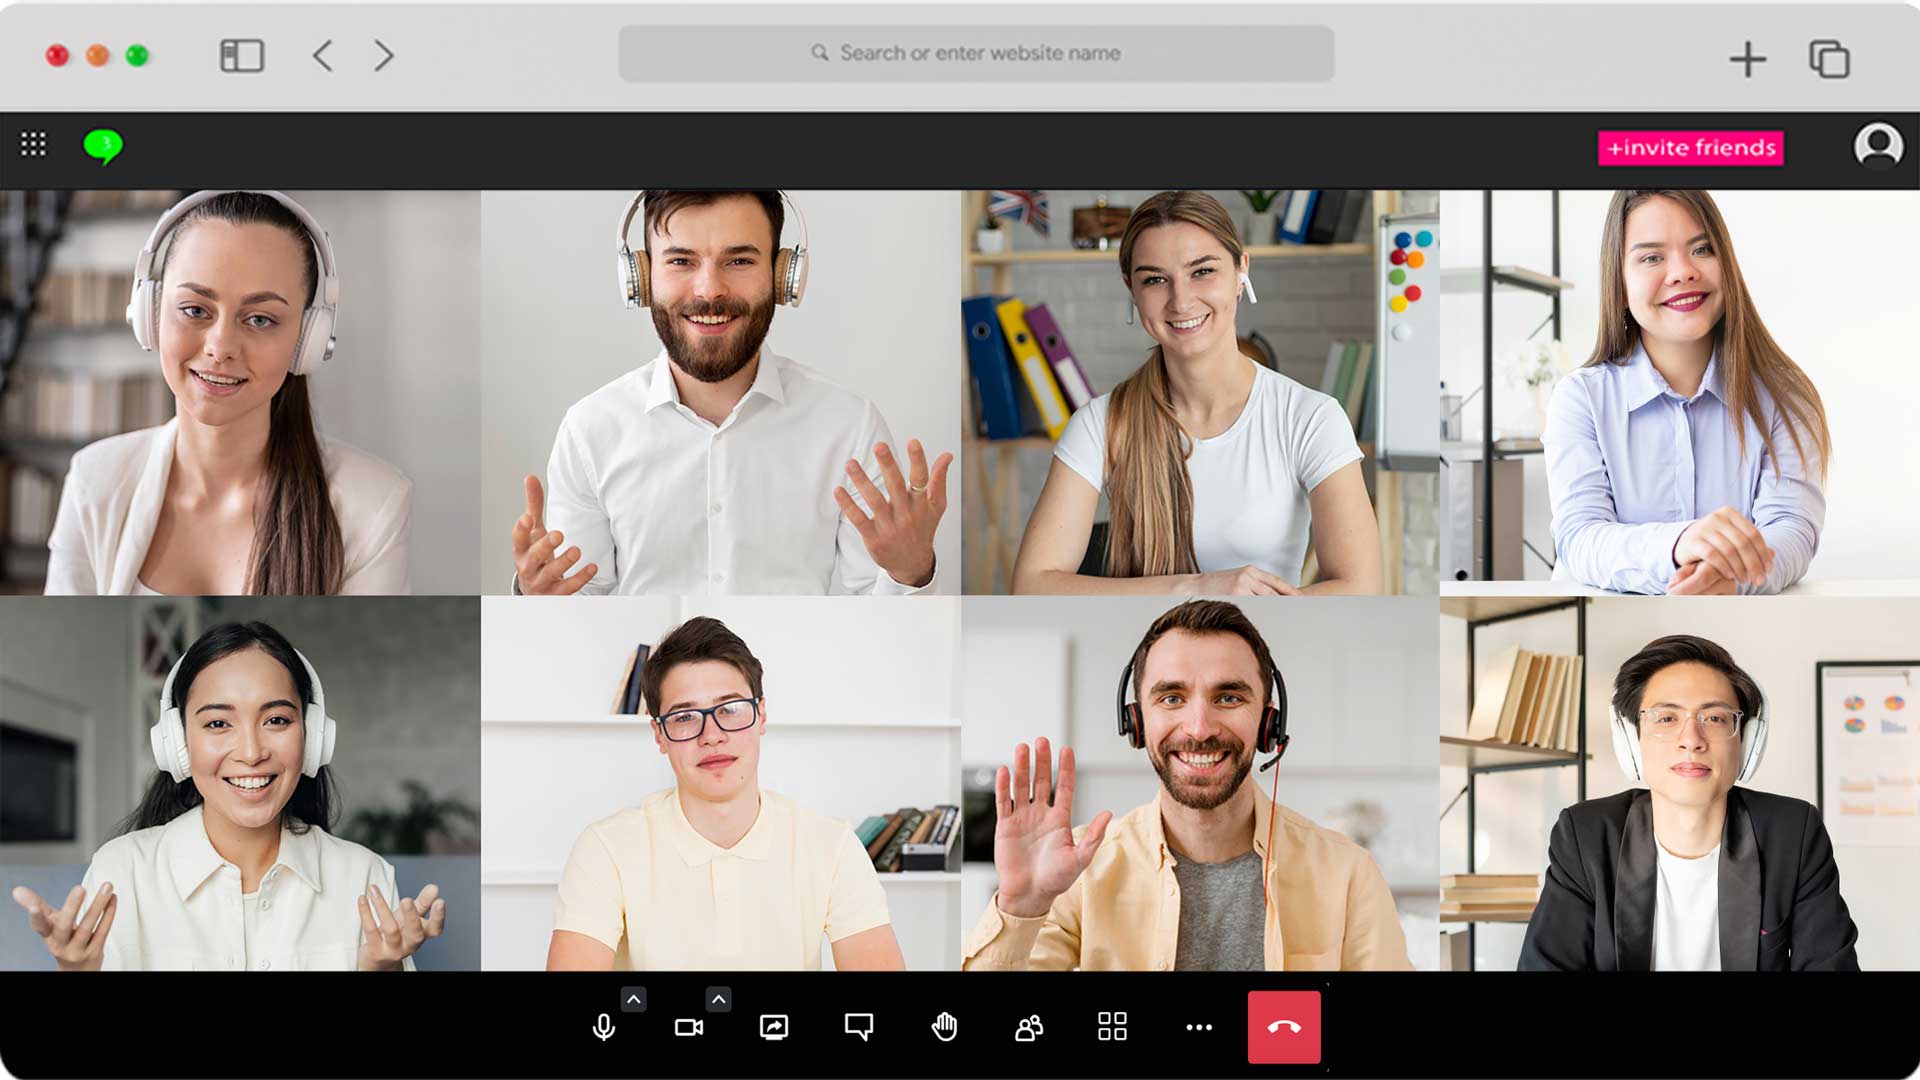Select the woman with UK flag behind
This screenshot has height=1080, width=1920.
click(x=1200, y=393)
